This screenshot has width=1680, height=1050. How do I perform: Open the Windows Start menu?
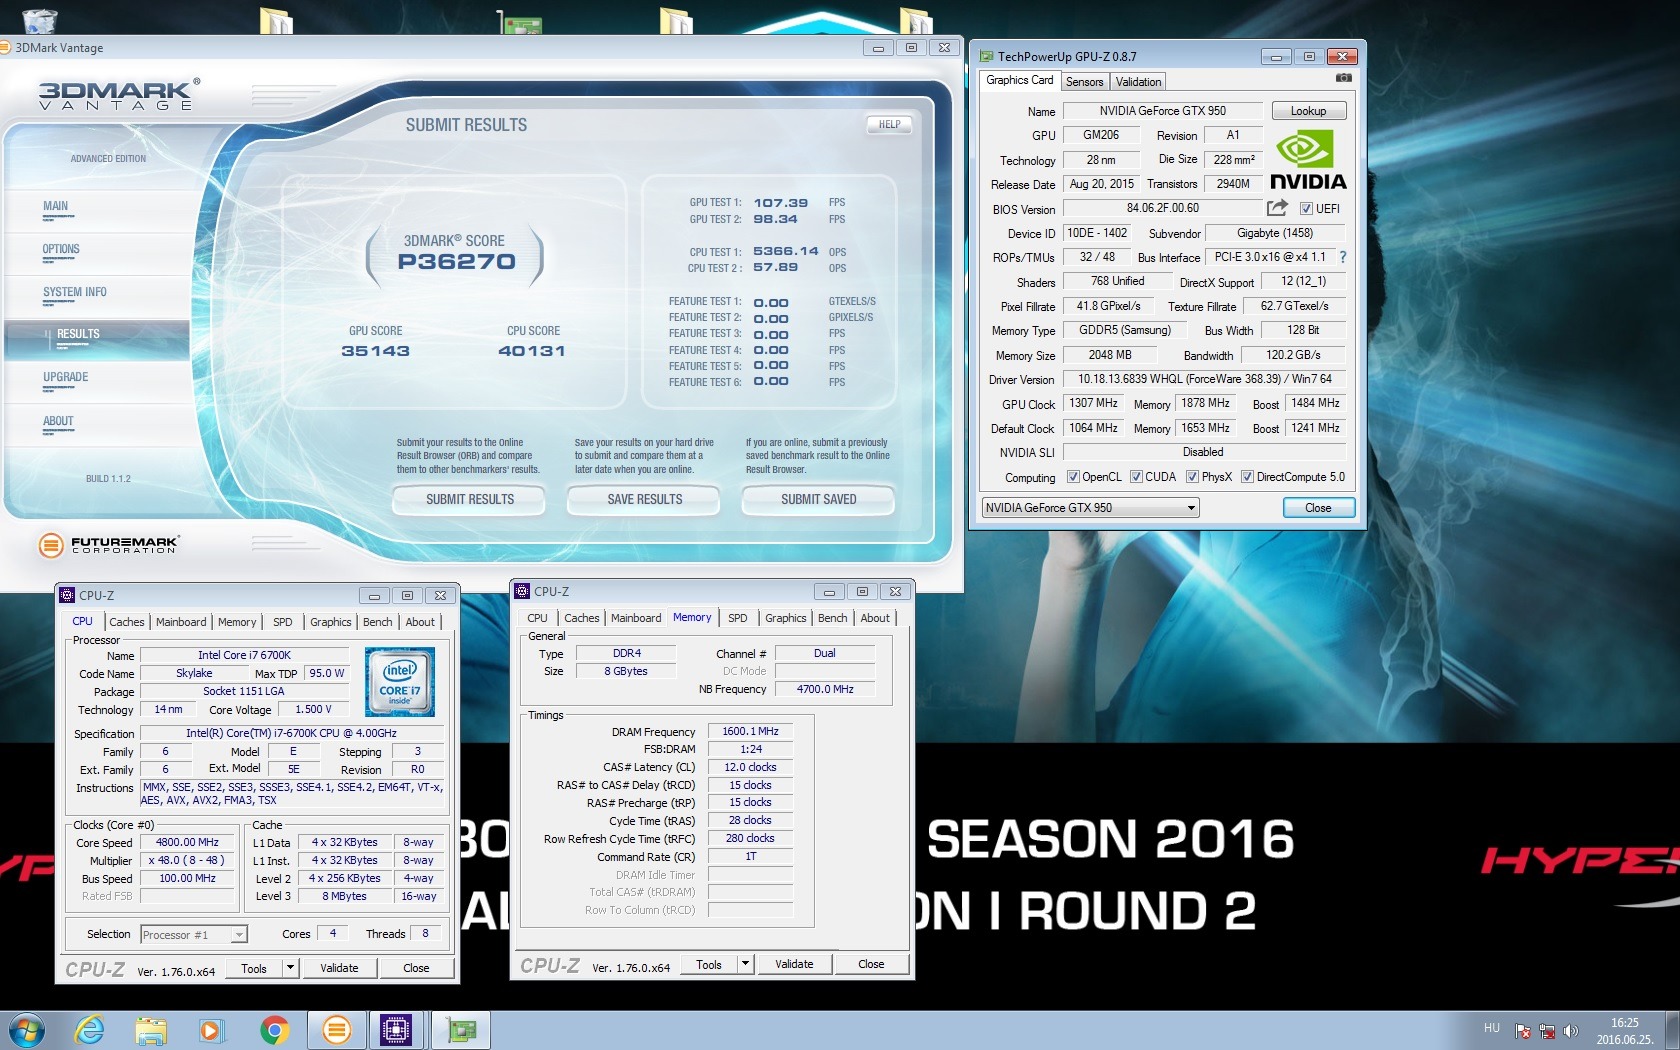(x=27, y=1029)
